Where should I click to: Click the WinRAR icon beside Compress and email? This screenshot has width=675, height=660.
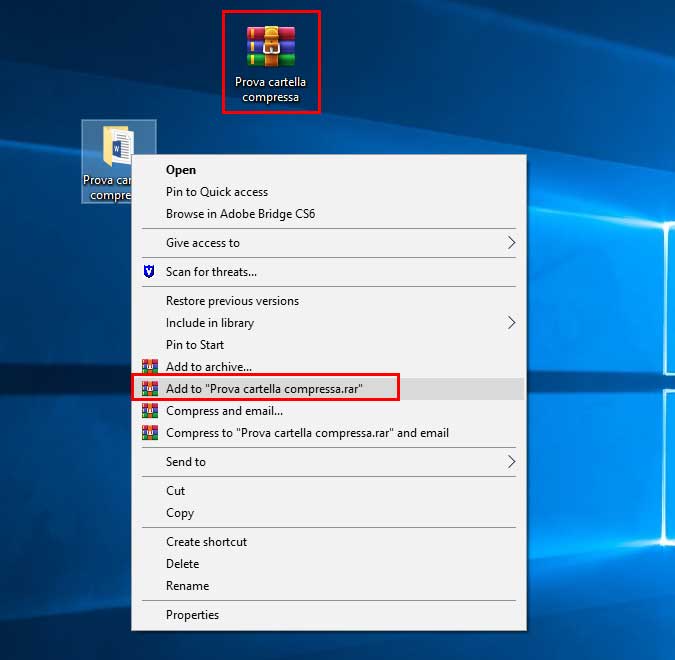tap(150, 410)
